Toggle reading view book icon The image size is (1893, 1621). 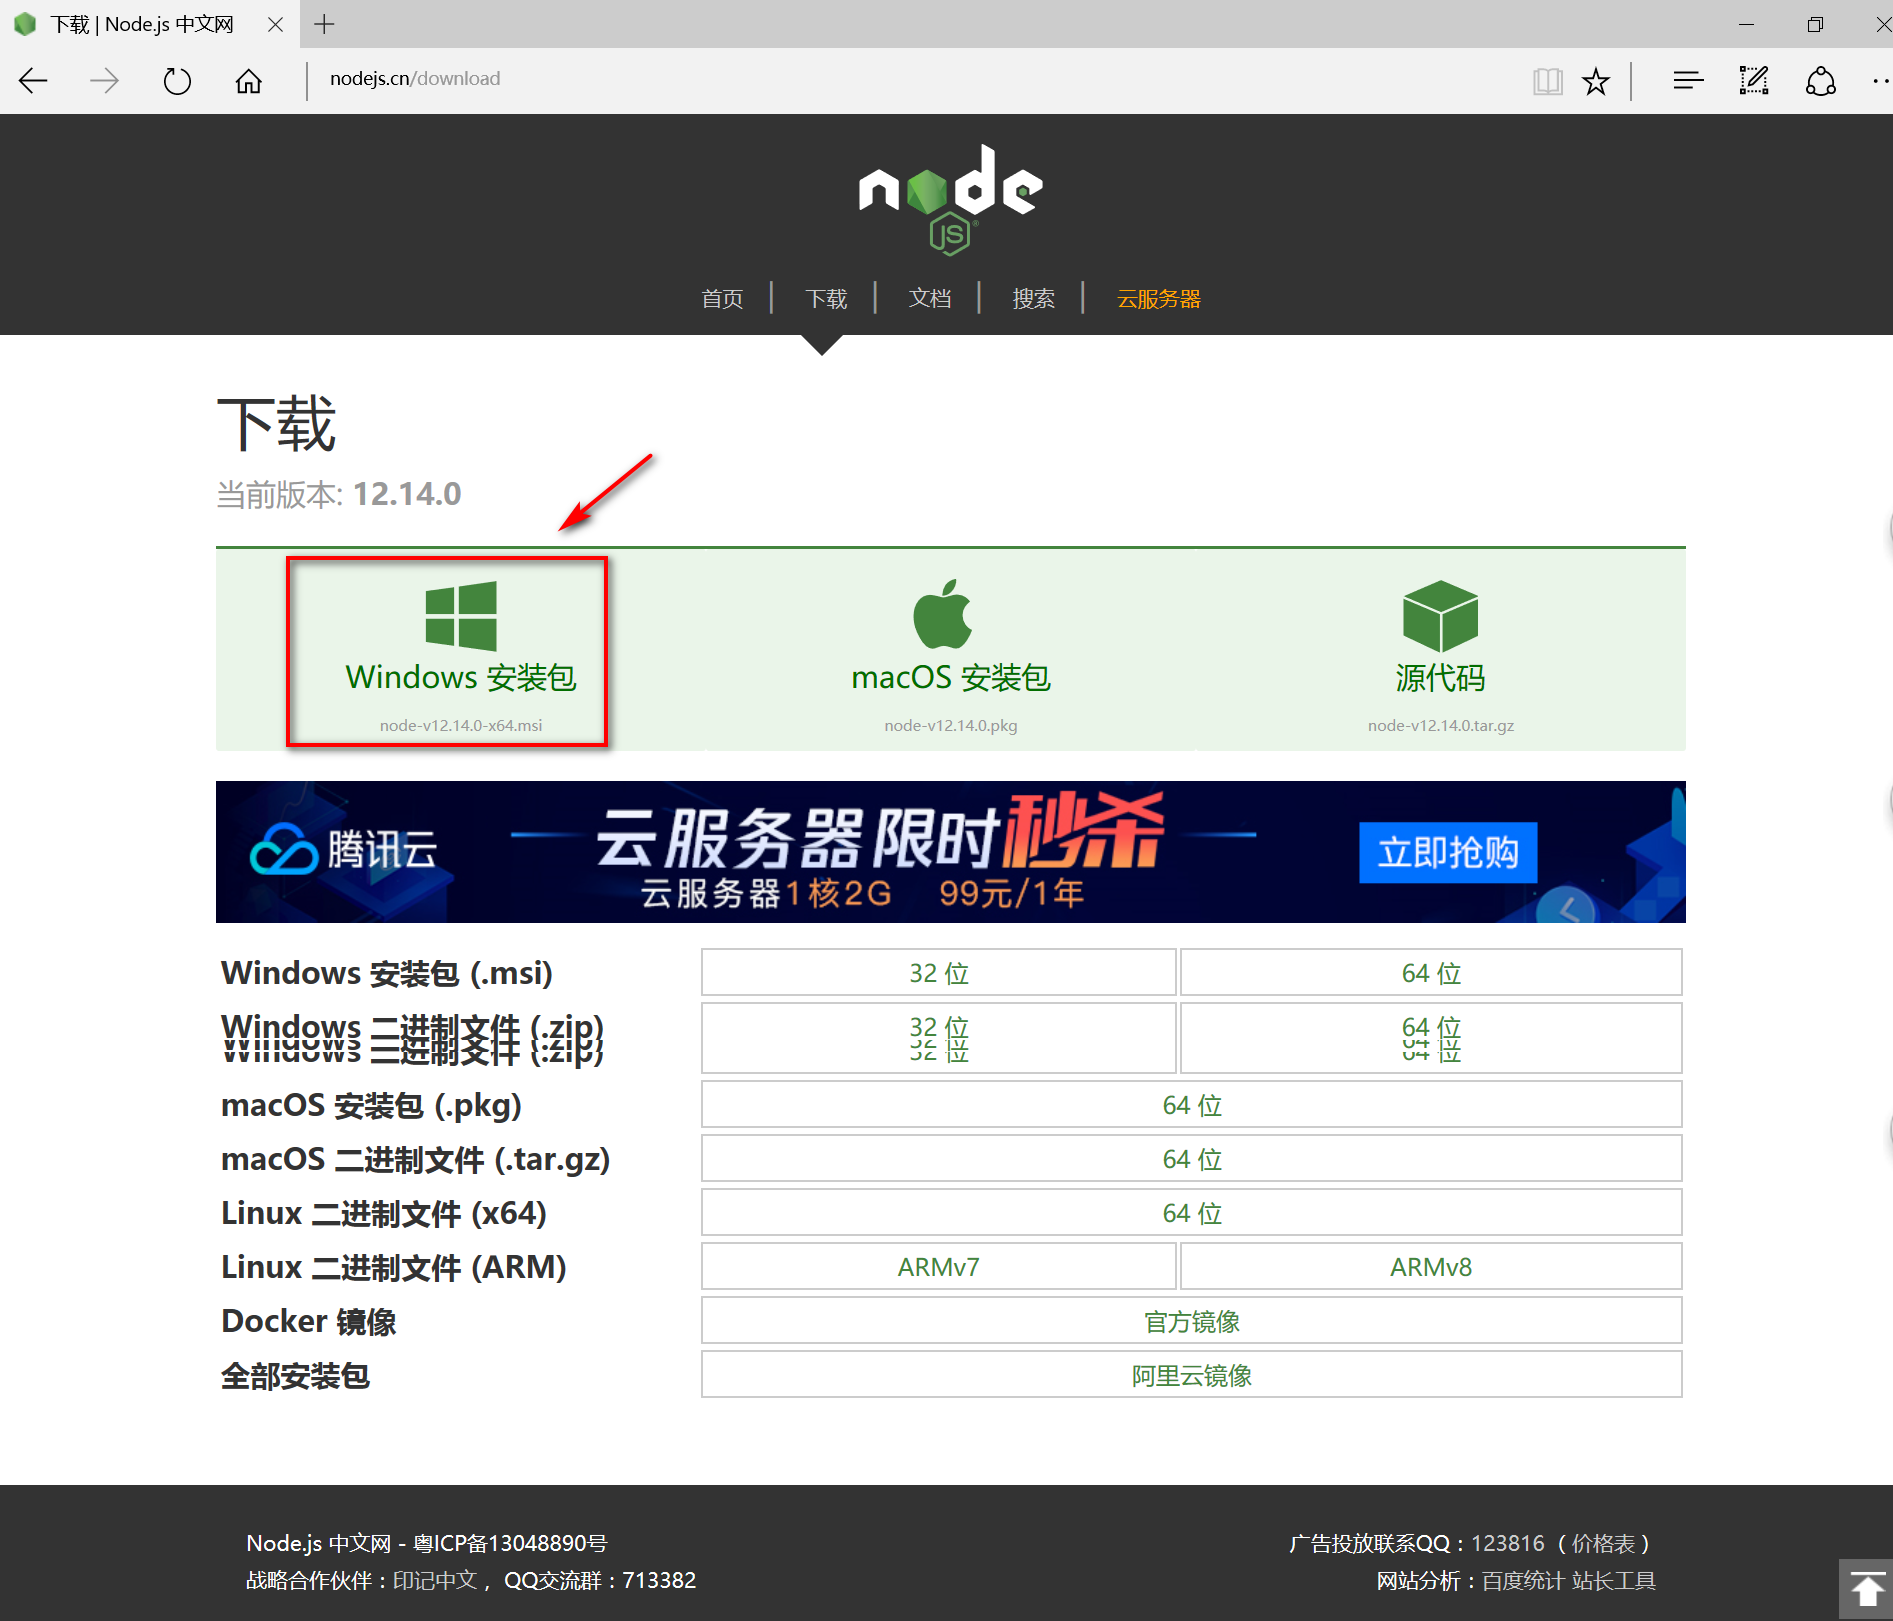coord(1547,80)
